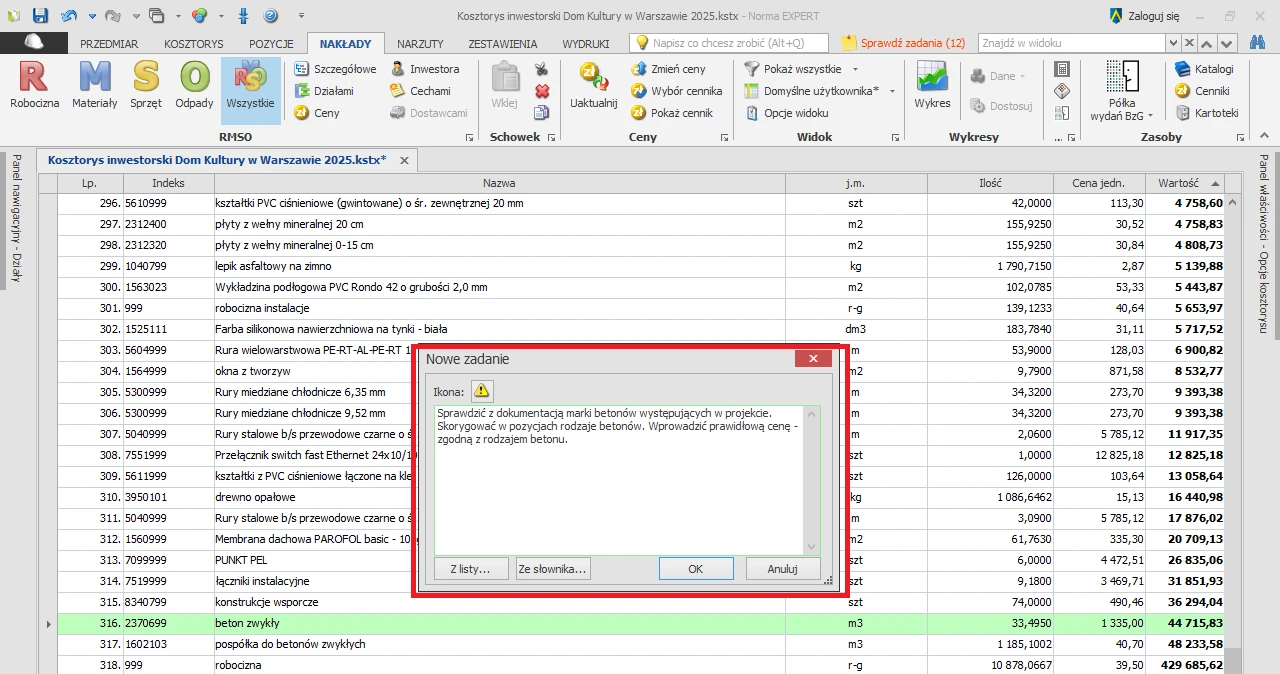The image size is (1280, 674).
Task: Open Panel nawigacyjny - Działy side panel
Action: click(x=17, y=217)
